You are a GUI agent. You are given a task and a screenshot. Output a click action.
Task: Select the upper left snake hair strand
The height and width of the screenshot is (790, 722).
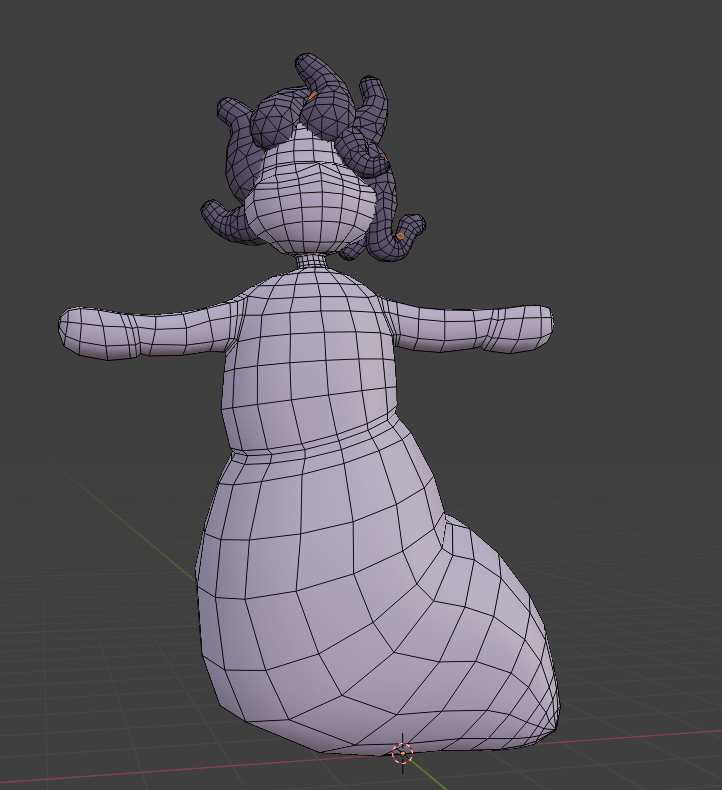(237, 113)
